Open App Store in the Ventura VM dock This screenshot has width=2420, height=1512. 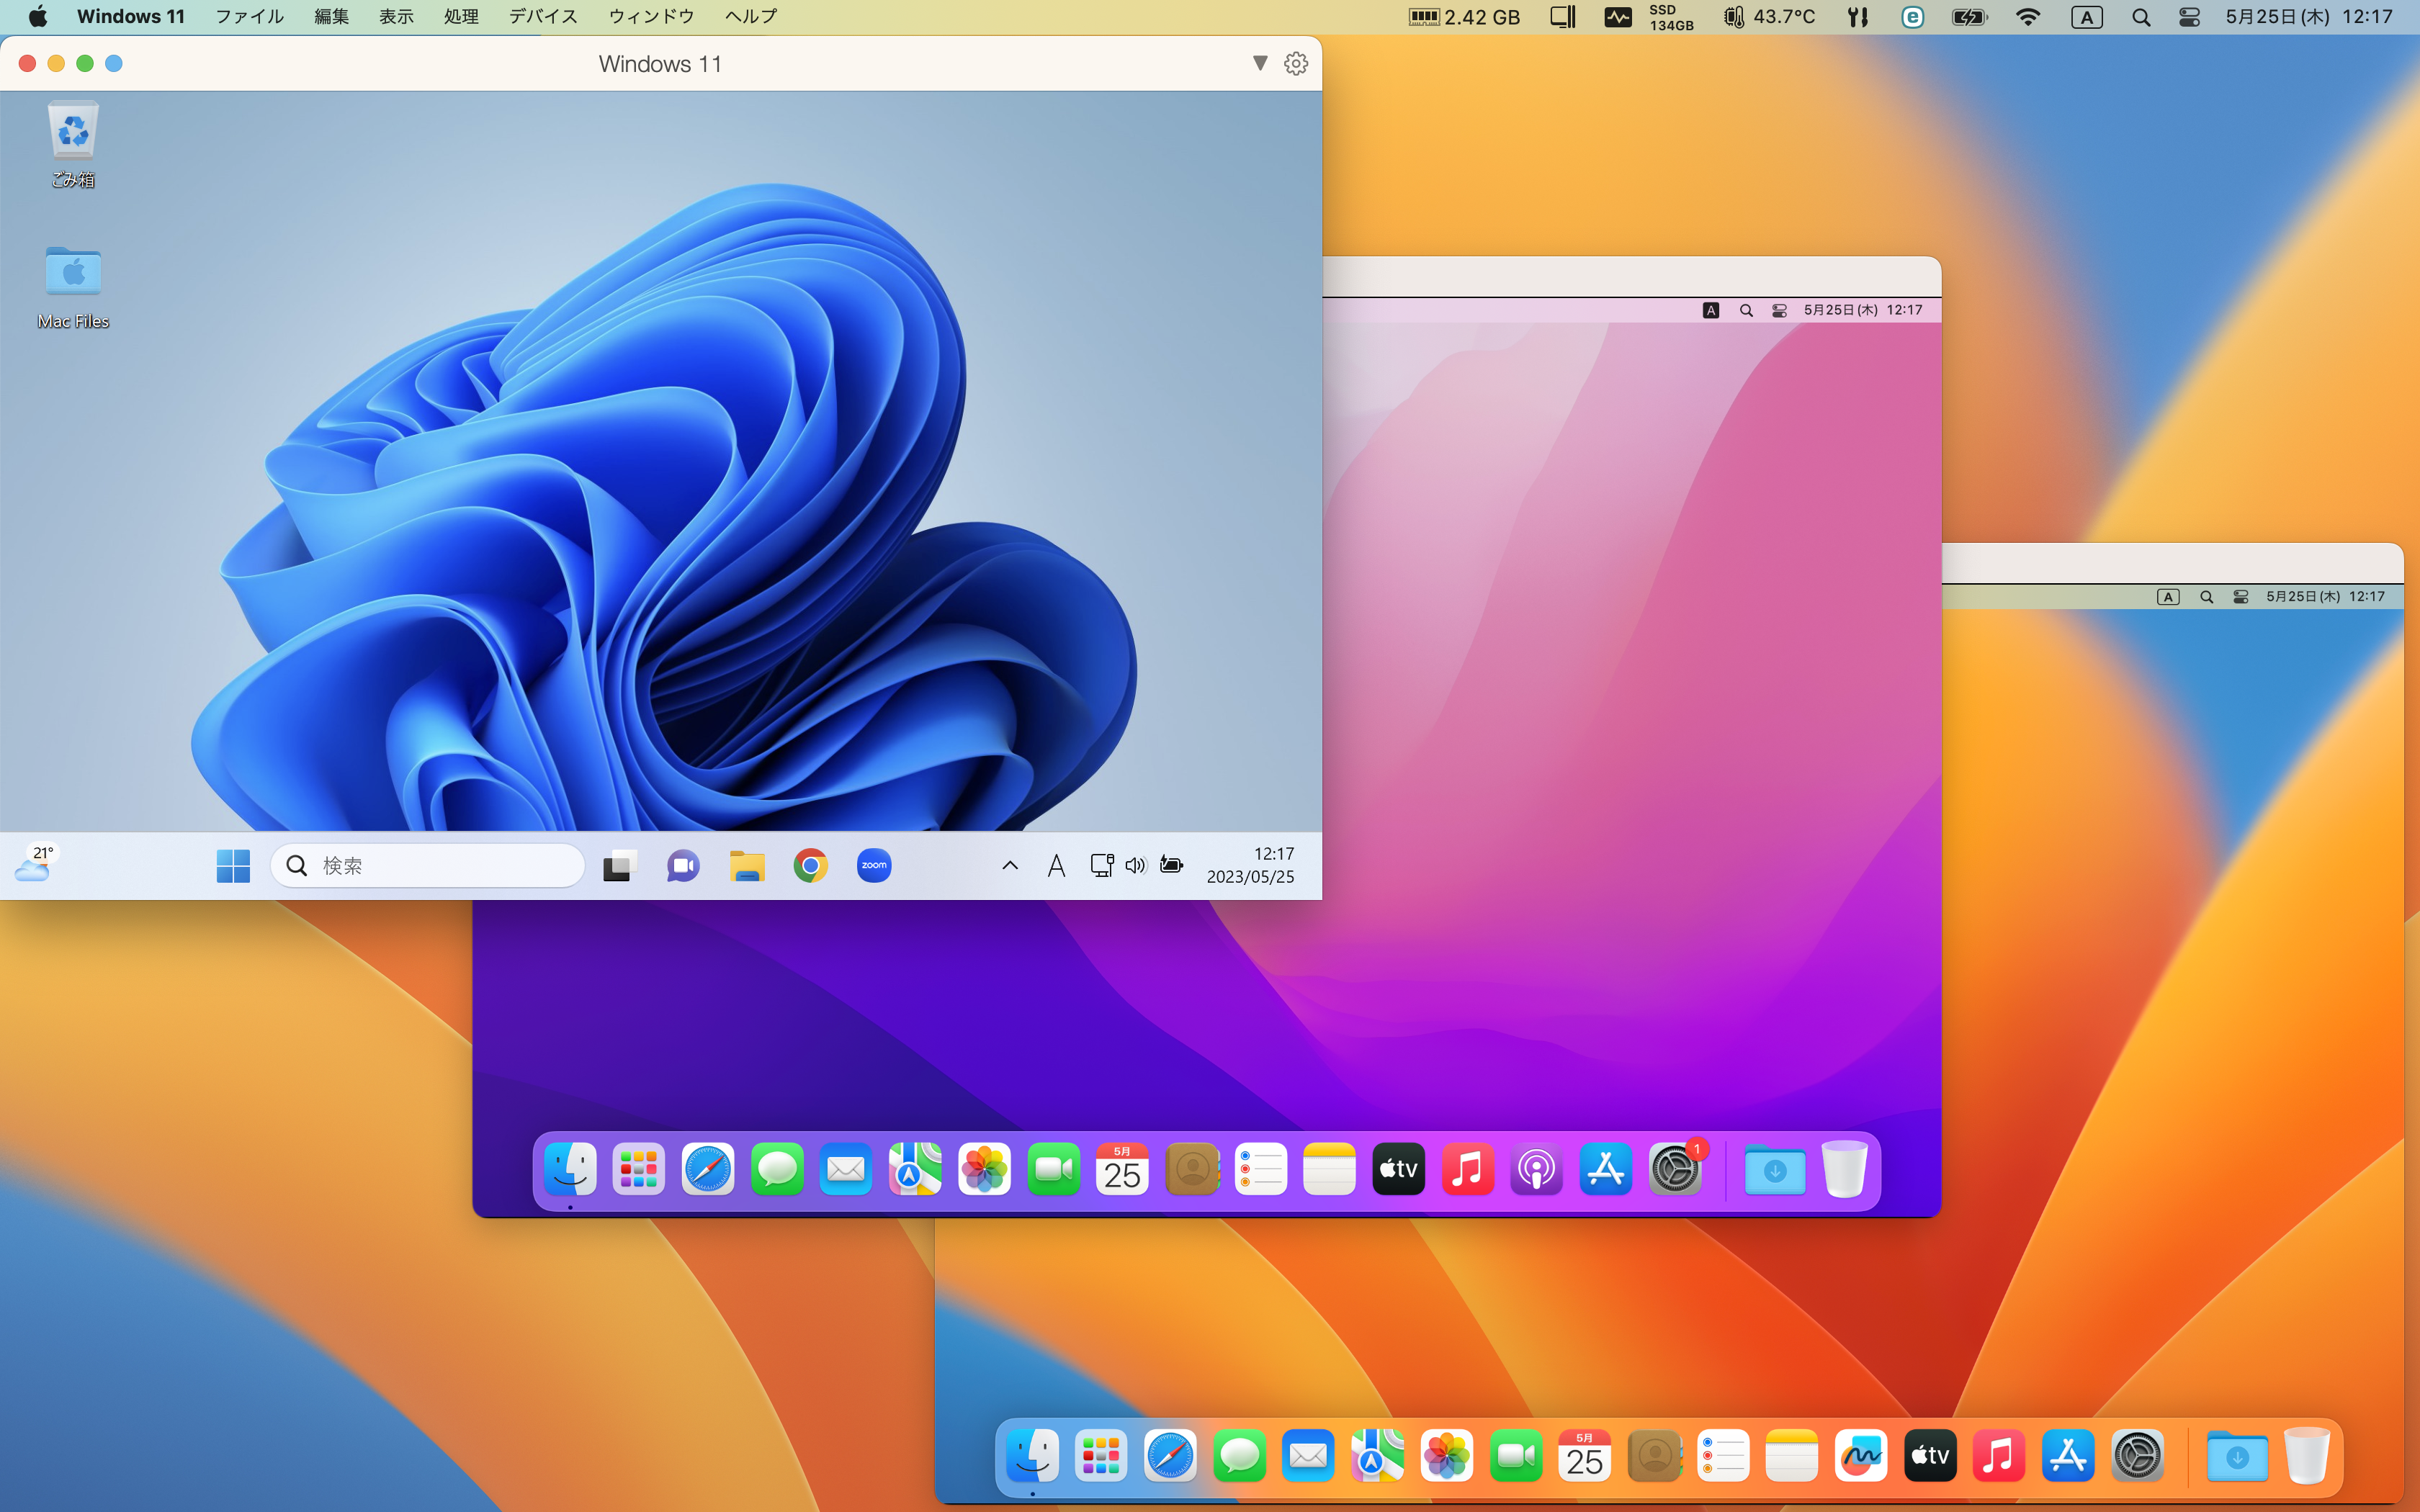pyautogui.click(x=2068, y=1456)
